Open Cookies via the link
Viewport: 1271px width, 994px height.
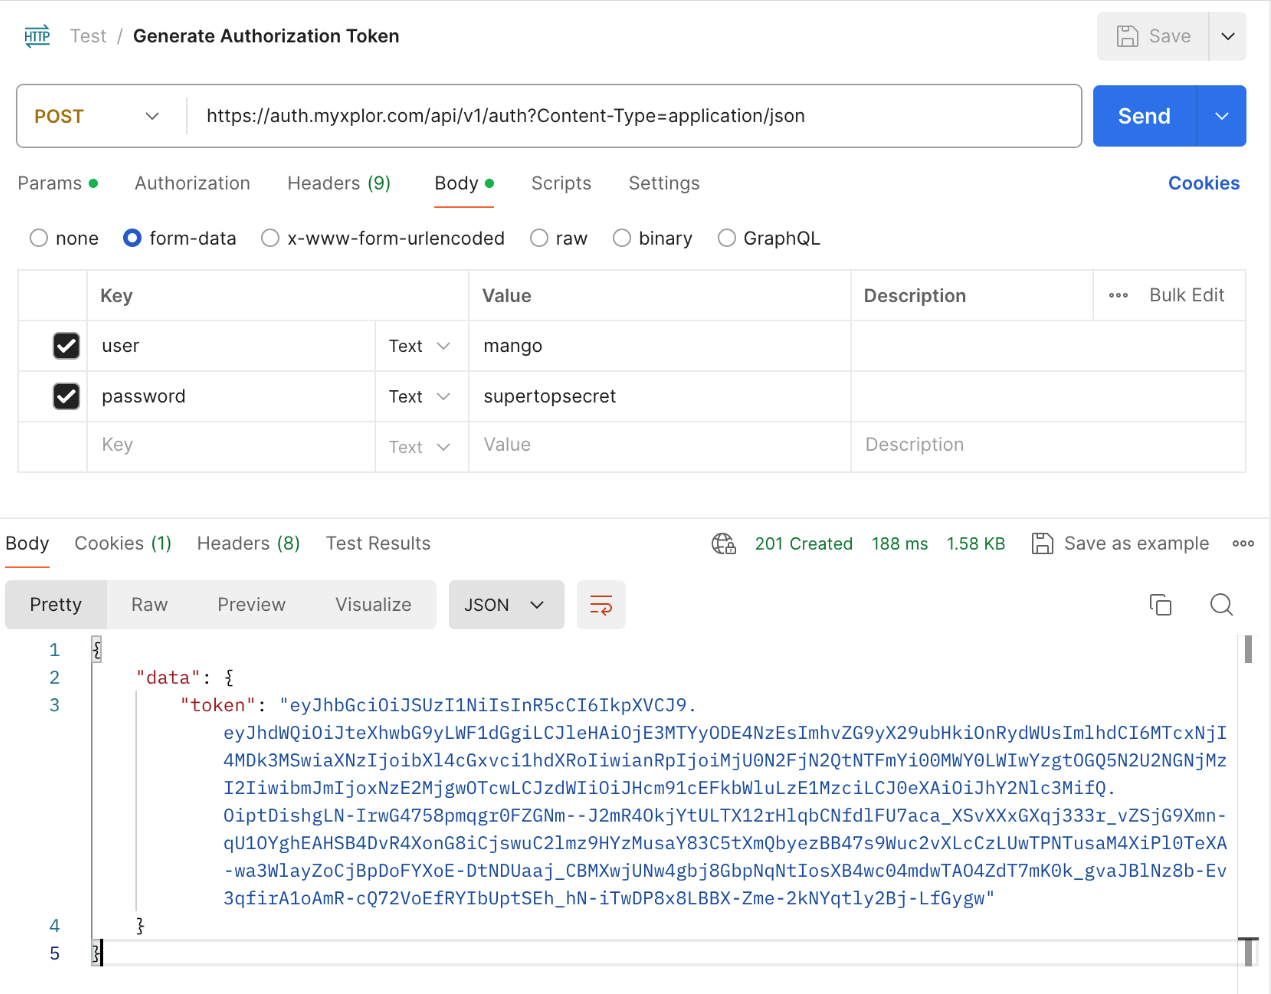point(1204,183)
